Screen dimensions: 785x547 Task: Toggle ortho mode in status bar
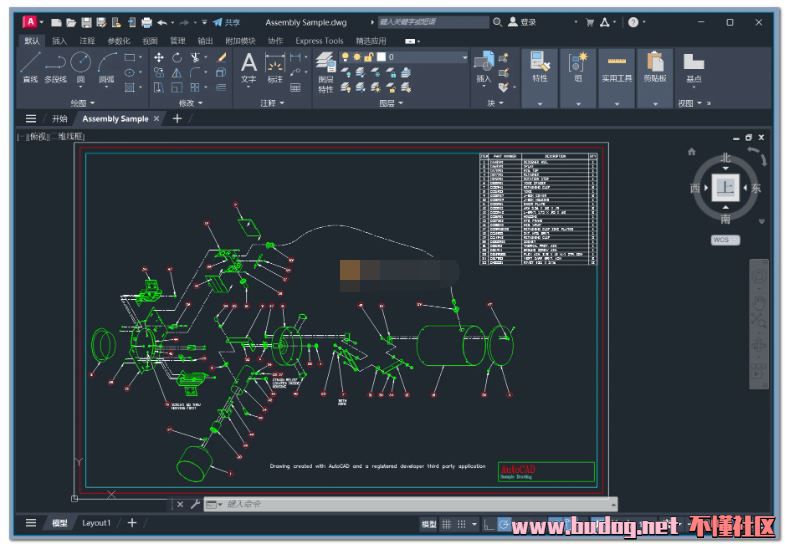tap(489, 524)
